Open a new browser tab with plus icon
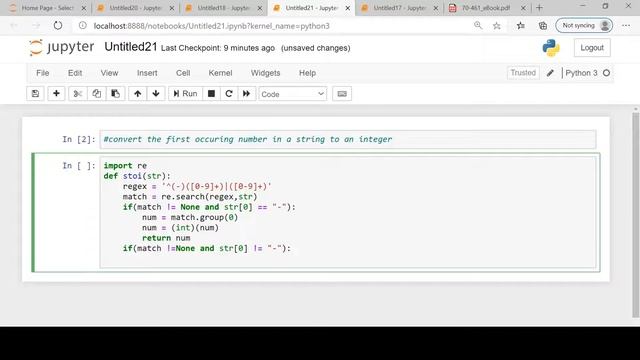Image resolution: width=640 pixels, height=360 pixels. (539, 7)
